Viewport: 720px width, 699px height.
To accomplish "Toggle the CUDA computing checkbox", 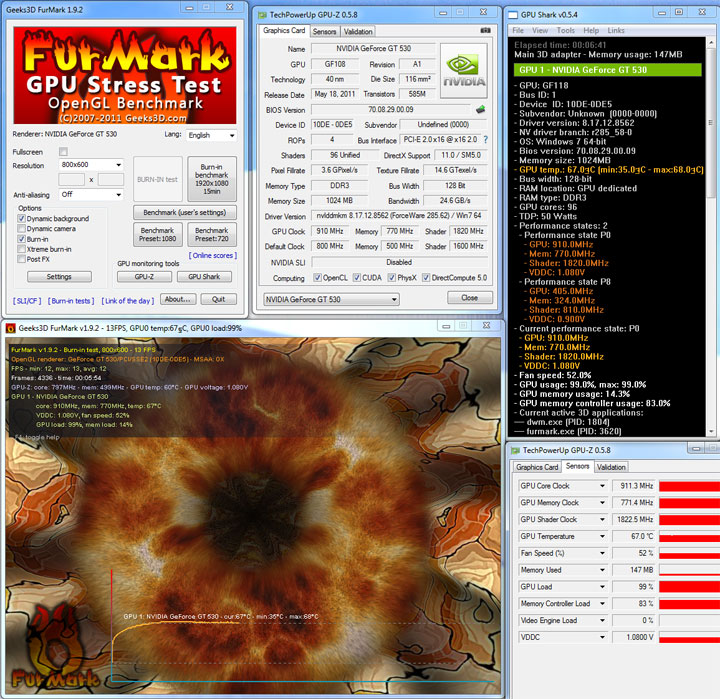I will click(357, 278).
